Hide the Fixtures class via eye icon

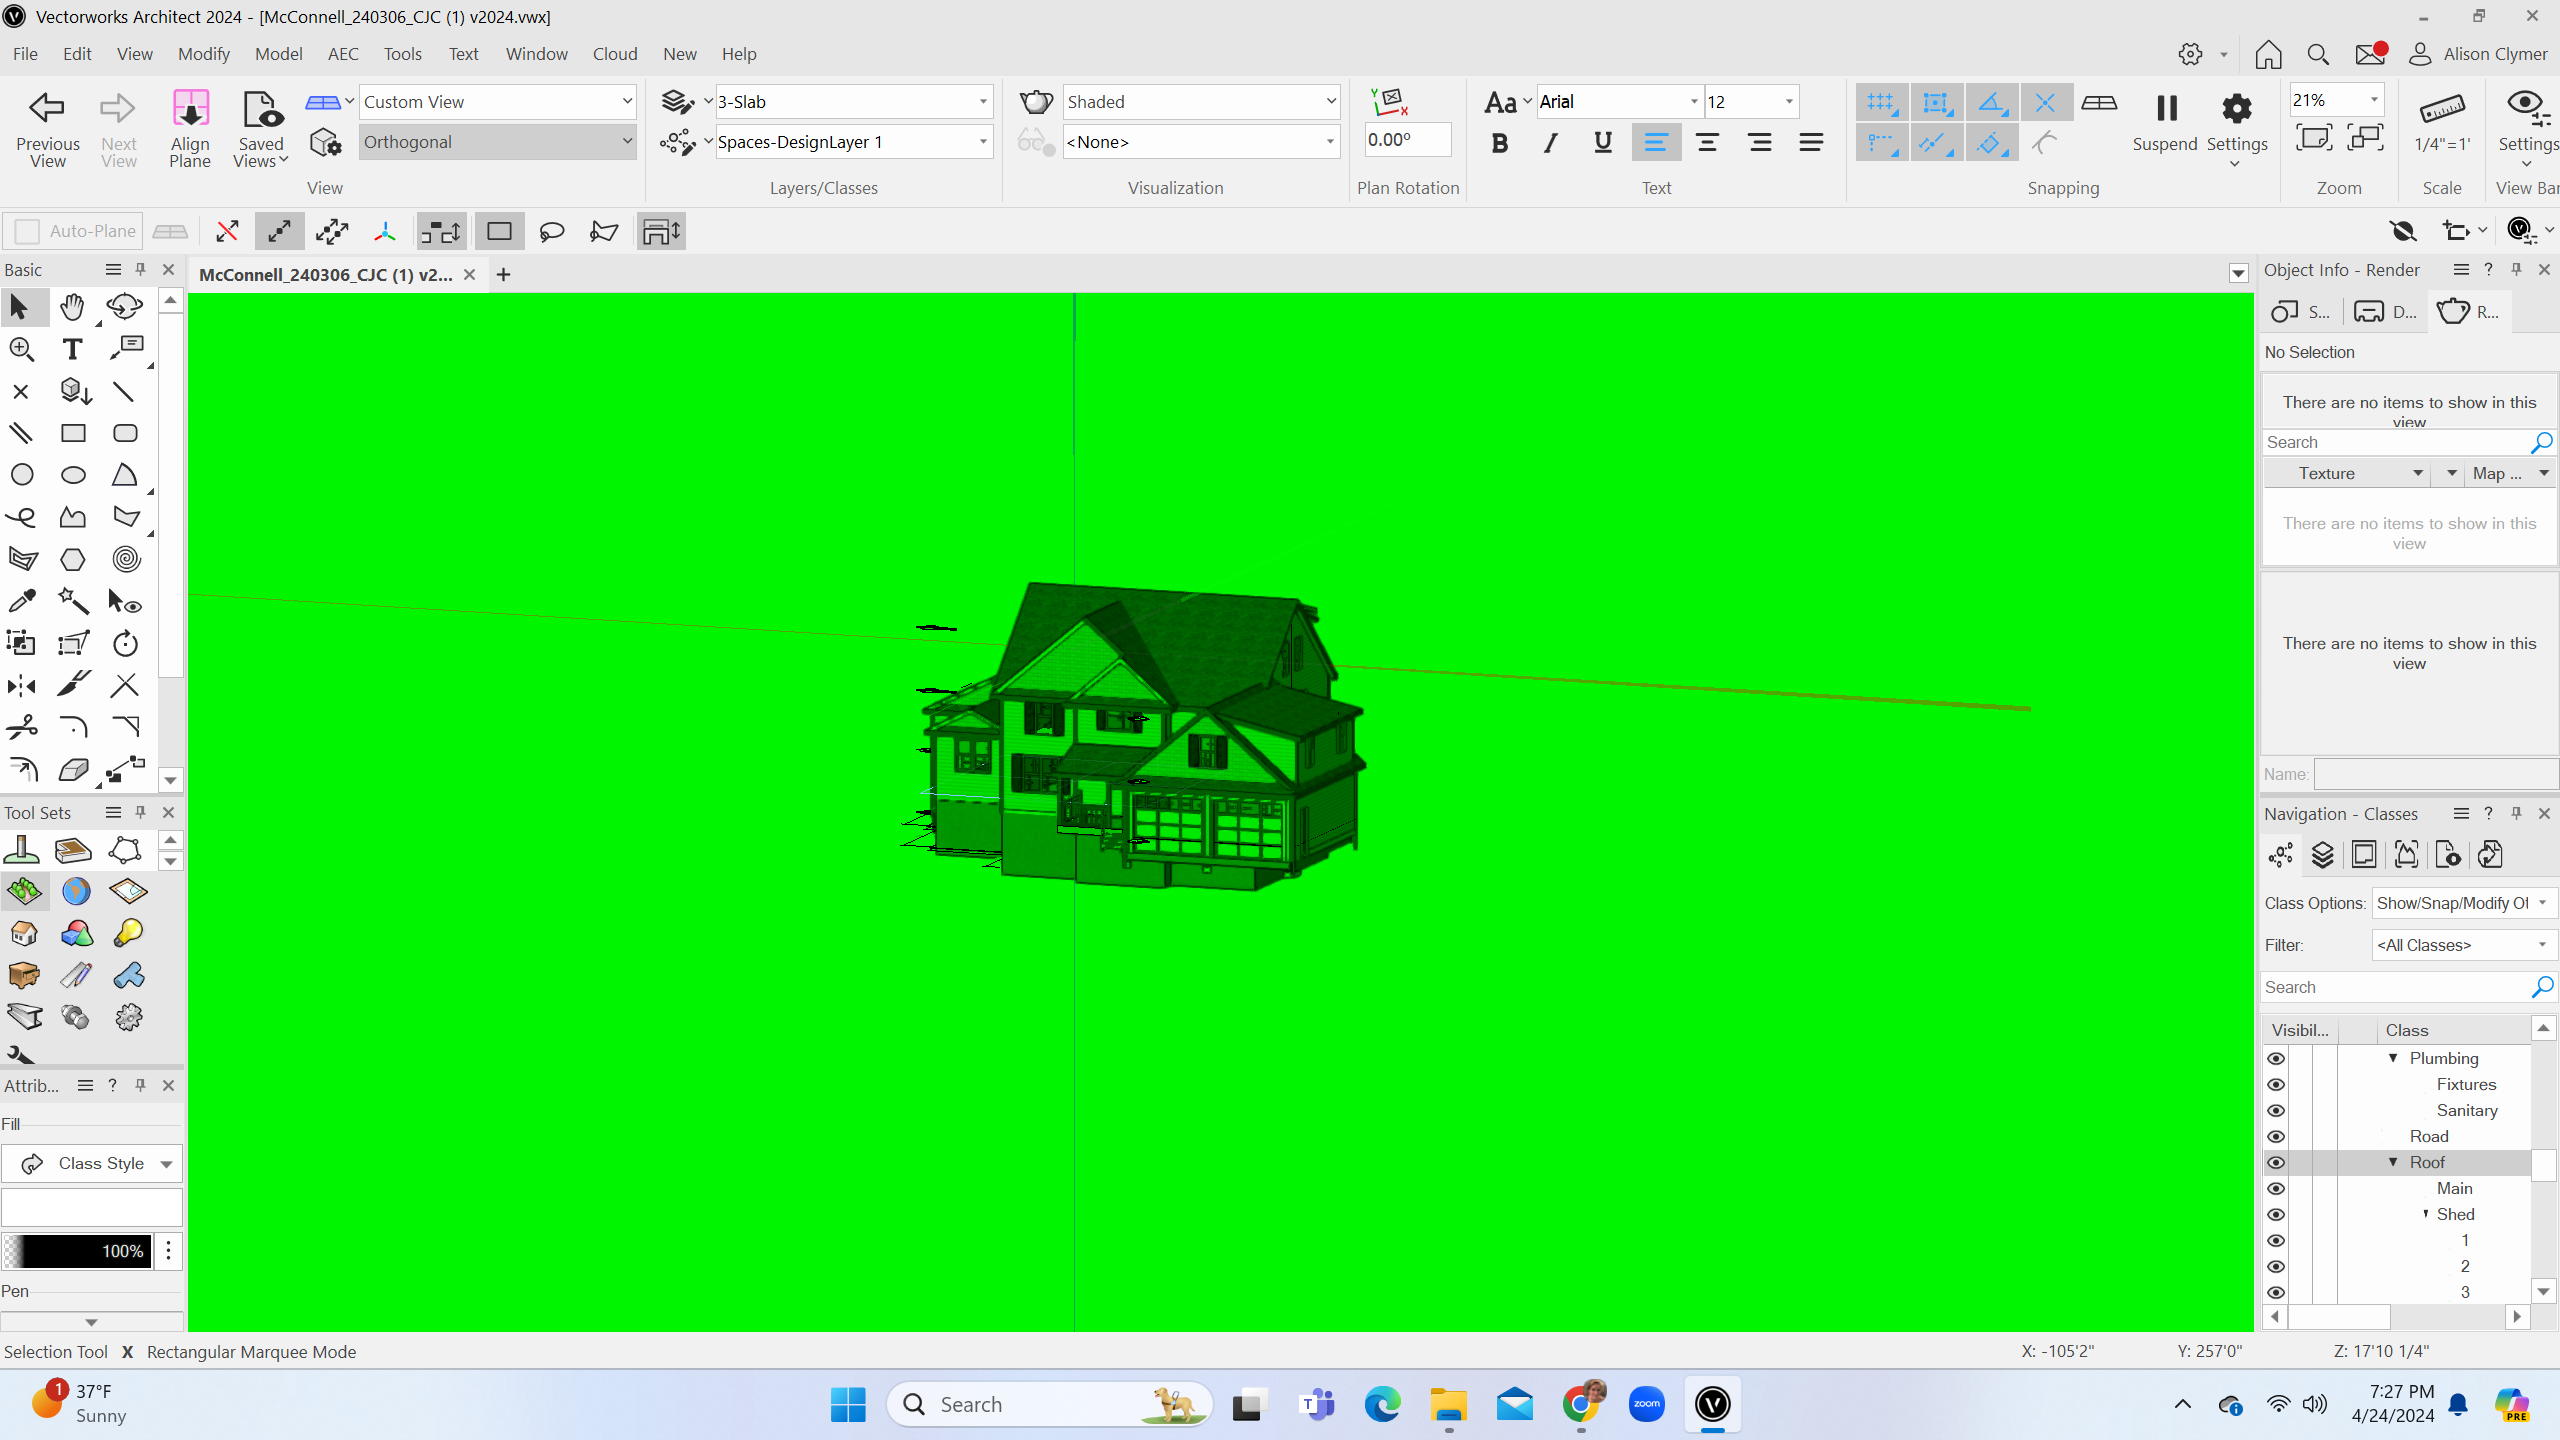(x=2276, y=1085)
